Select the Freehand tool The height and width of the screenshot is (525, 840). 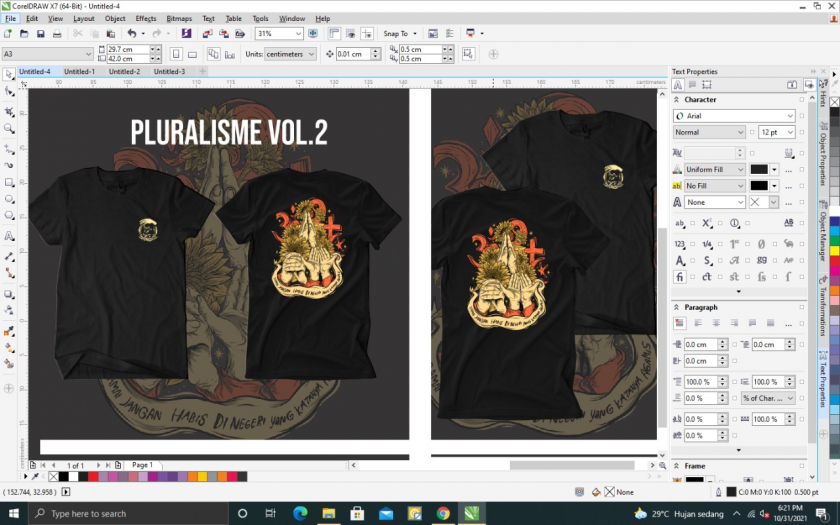[9, 148]
